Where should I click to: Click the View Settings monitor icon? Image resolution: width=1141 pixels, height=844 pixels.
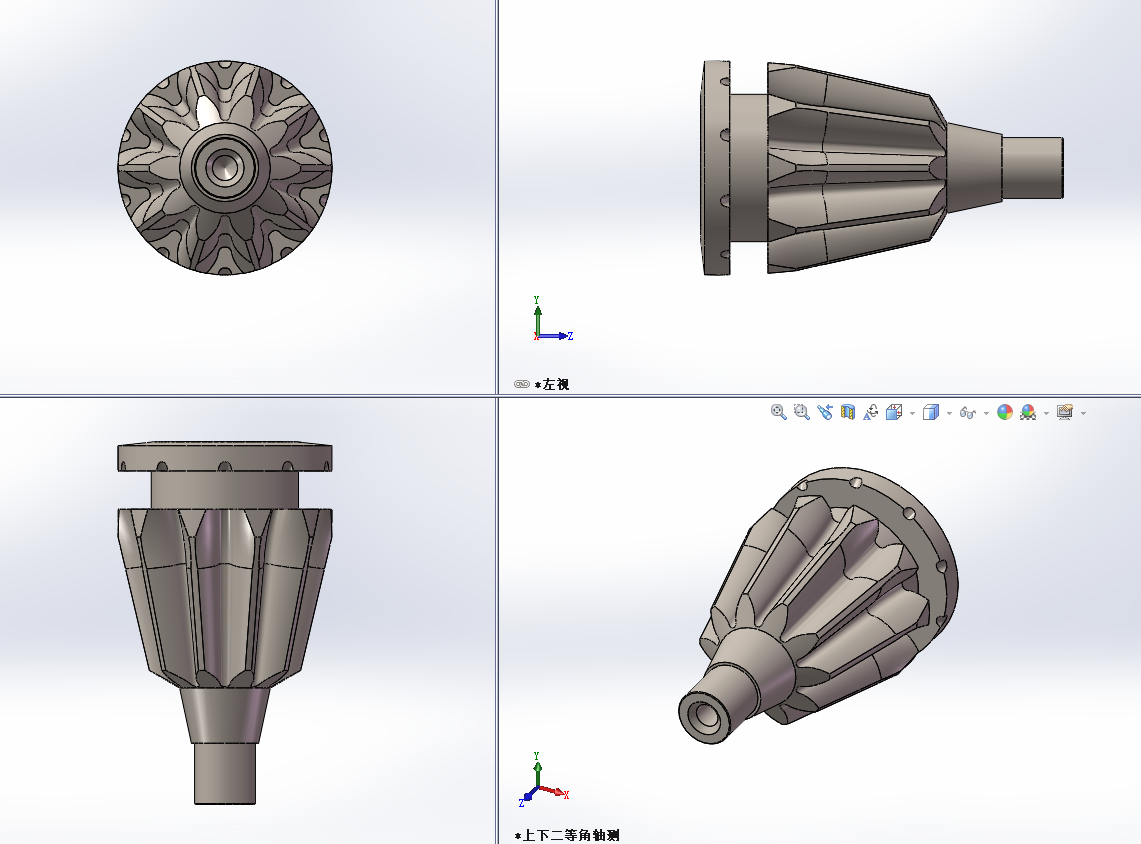point(1064,412)
